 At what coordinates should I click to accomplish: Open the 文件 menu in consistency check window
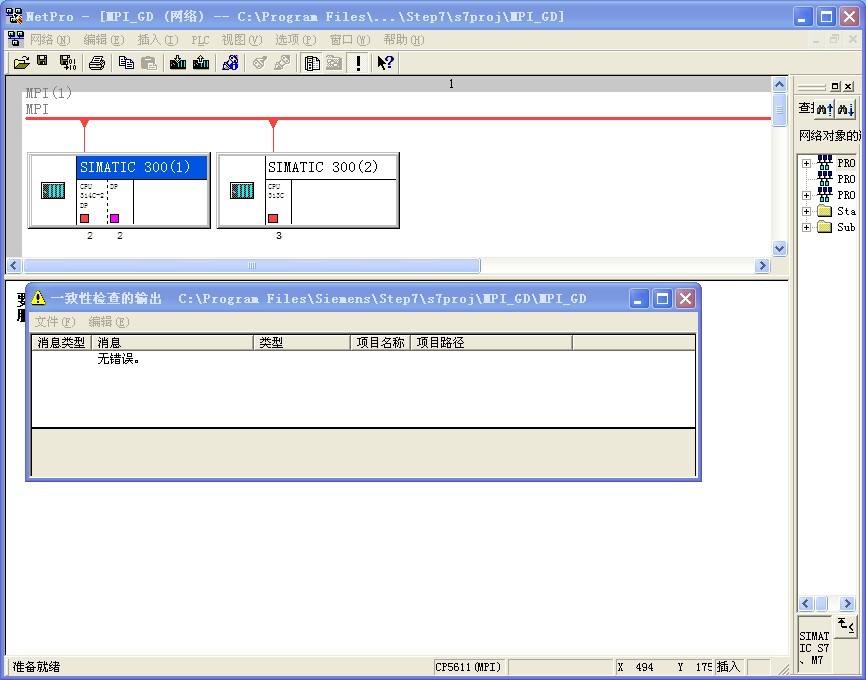point(54,322)
